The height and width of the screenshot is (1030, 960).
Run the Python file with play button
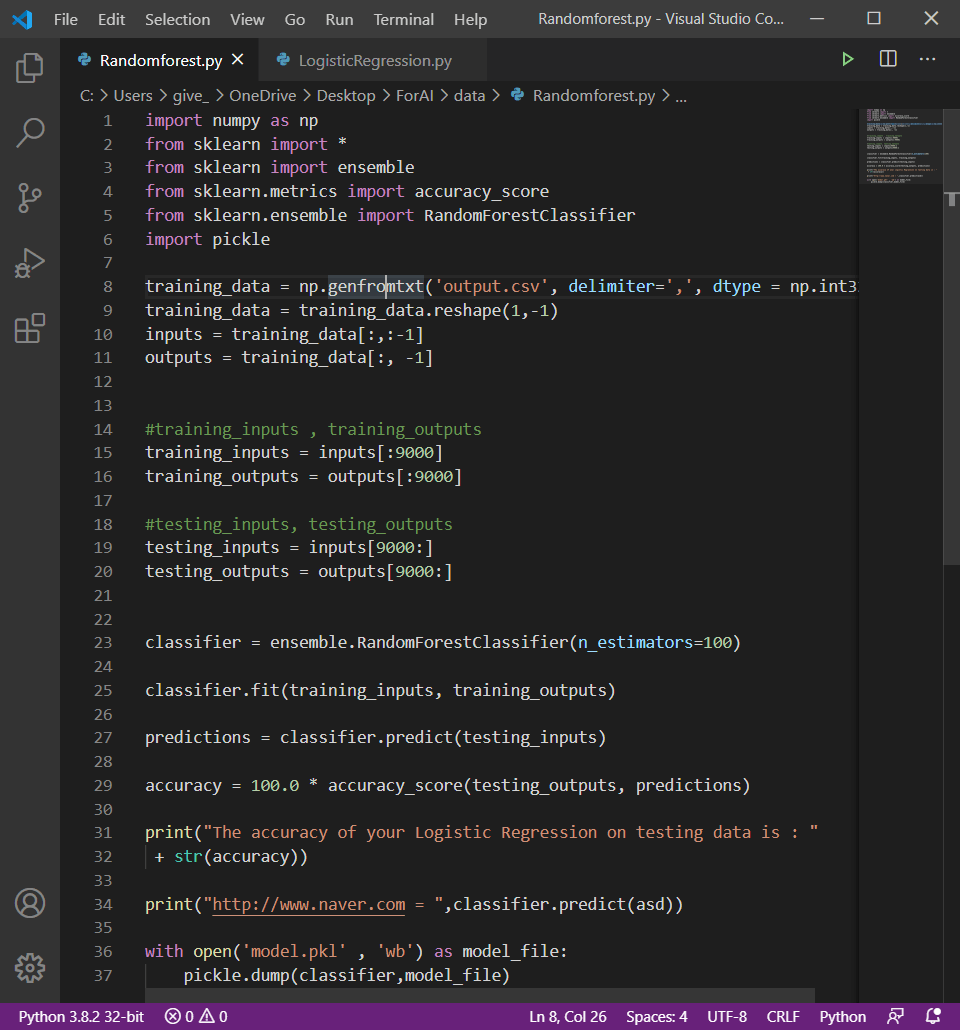coord(848,60)
